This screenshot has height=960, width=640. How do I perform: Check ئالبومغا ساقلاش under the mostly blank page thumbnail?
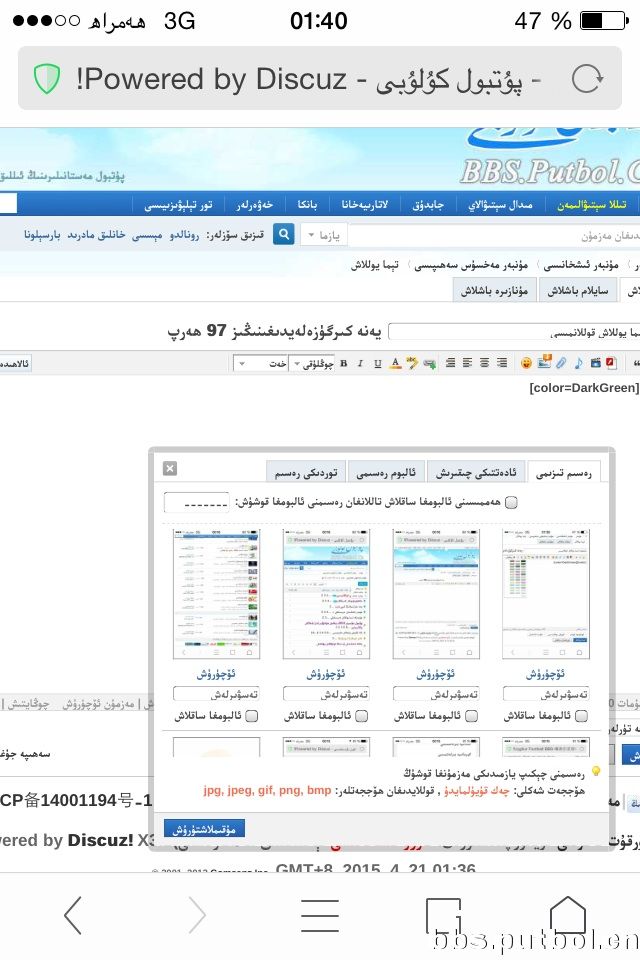(x=472, y=716)
